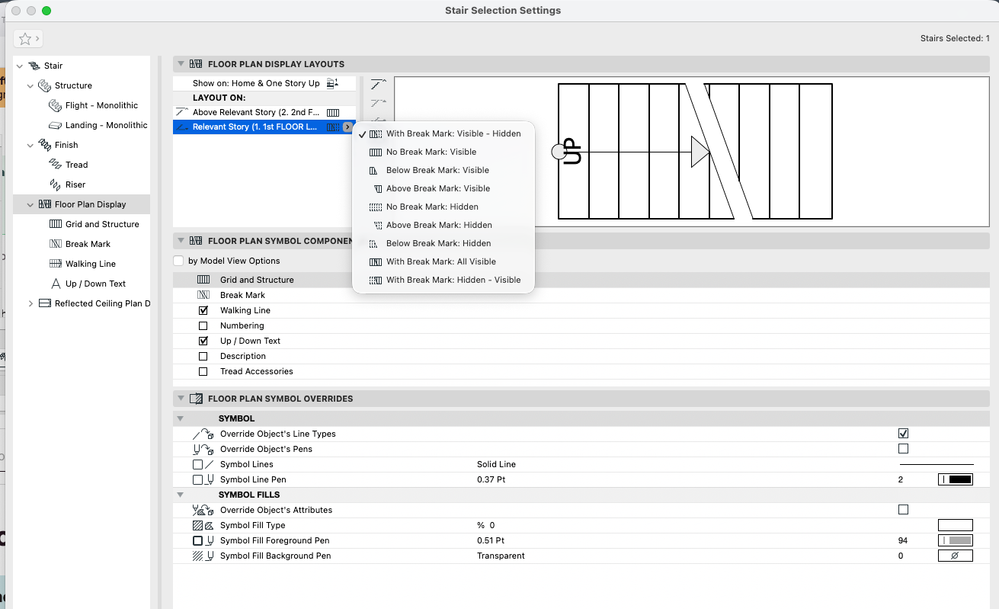Open the Tread finish settings

(x=76, y=164)
